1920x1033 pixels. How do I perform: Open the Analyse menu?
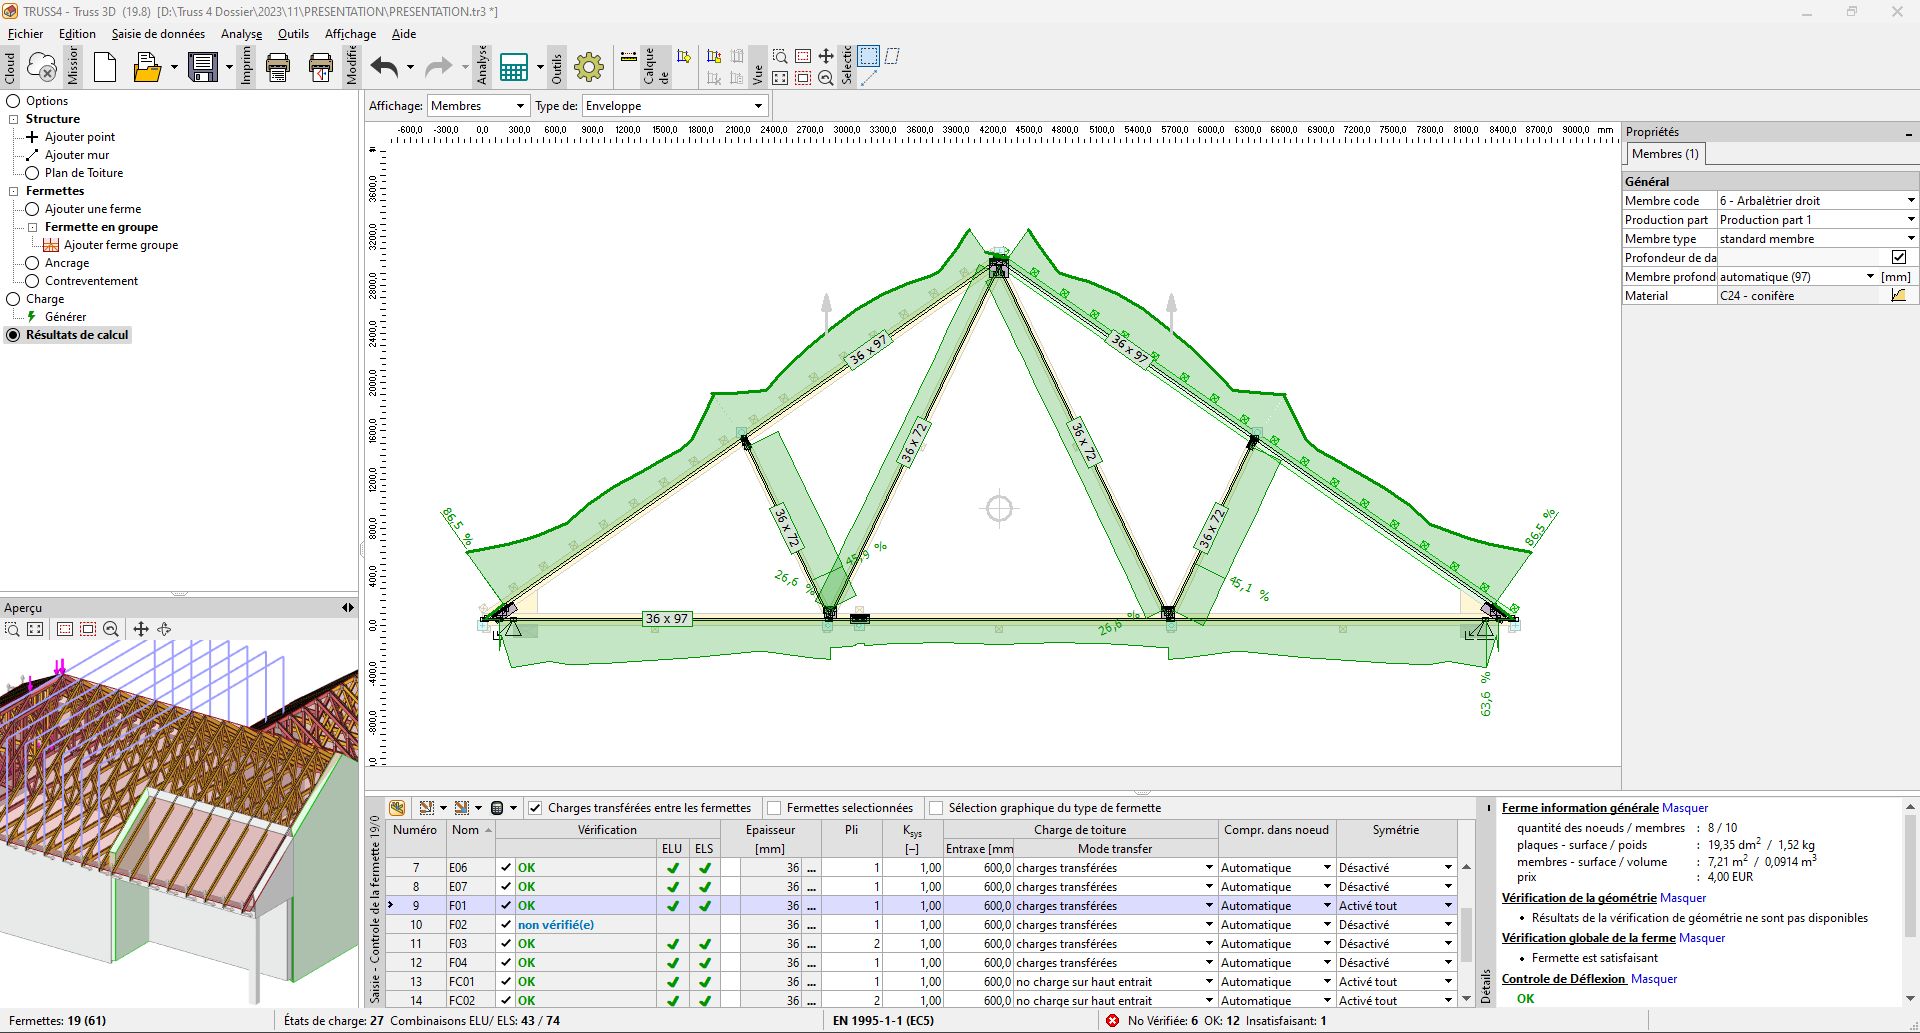point(241,34)
